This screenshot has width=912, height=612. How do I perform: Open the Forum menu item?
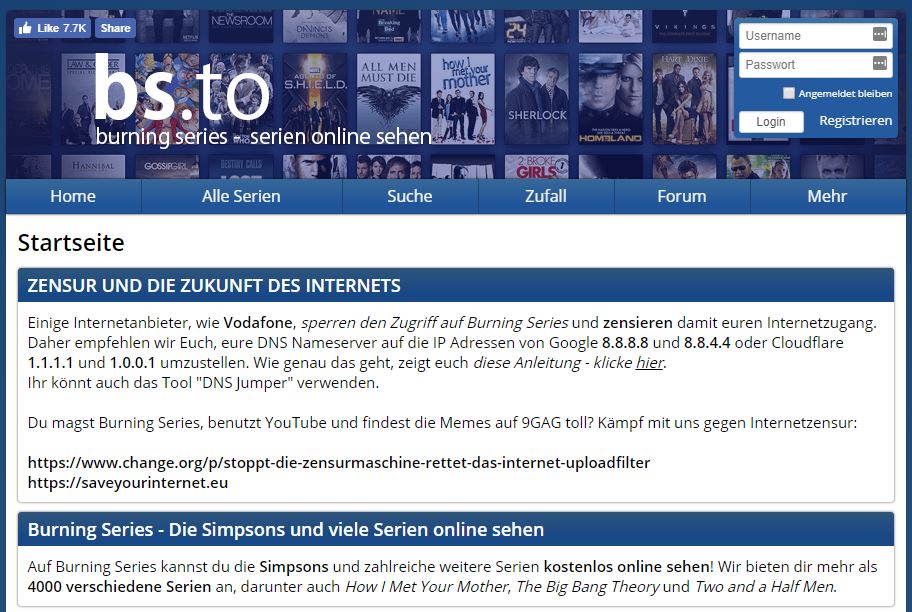(682, 196)
